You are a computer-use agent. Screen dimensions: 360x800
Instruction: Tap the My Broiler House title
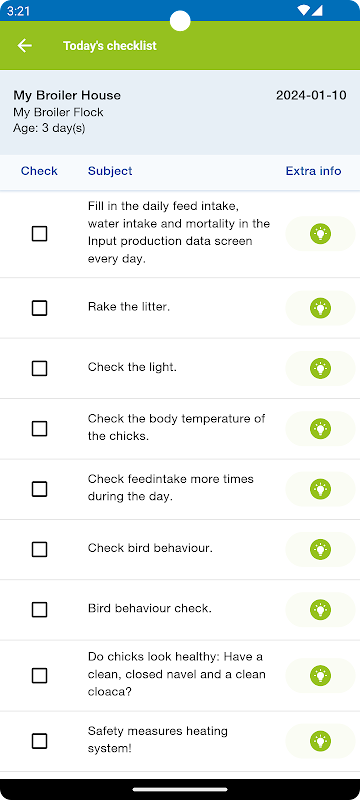click(x=67, y=95)
